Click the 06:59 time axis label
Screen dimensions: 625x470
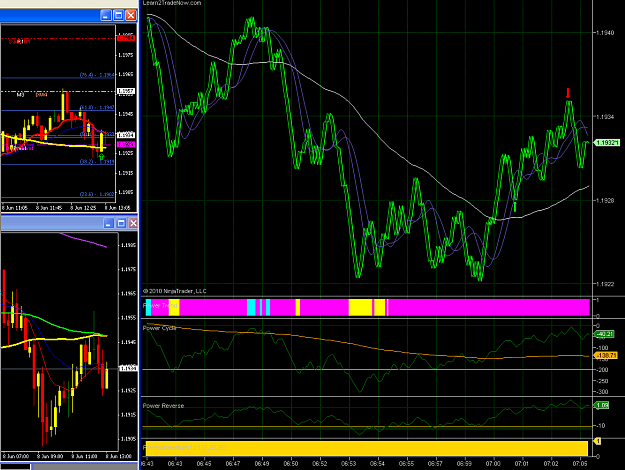click(464, 464)
